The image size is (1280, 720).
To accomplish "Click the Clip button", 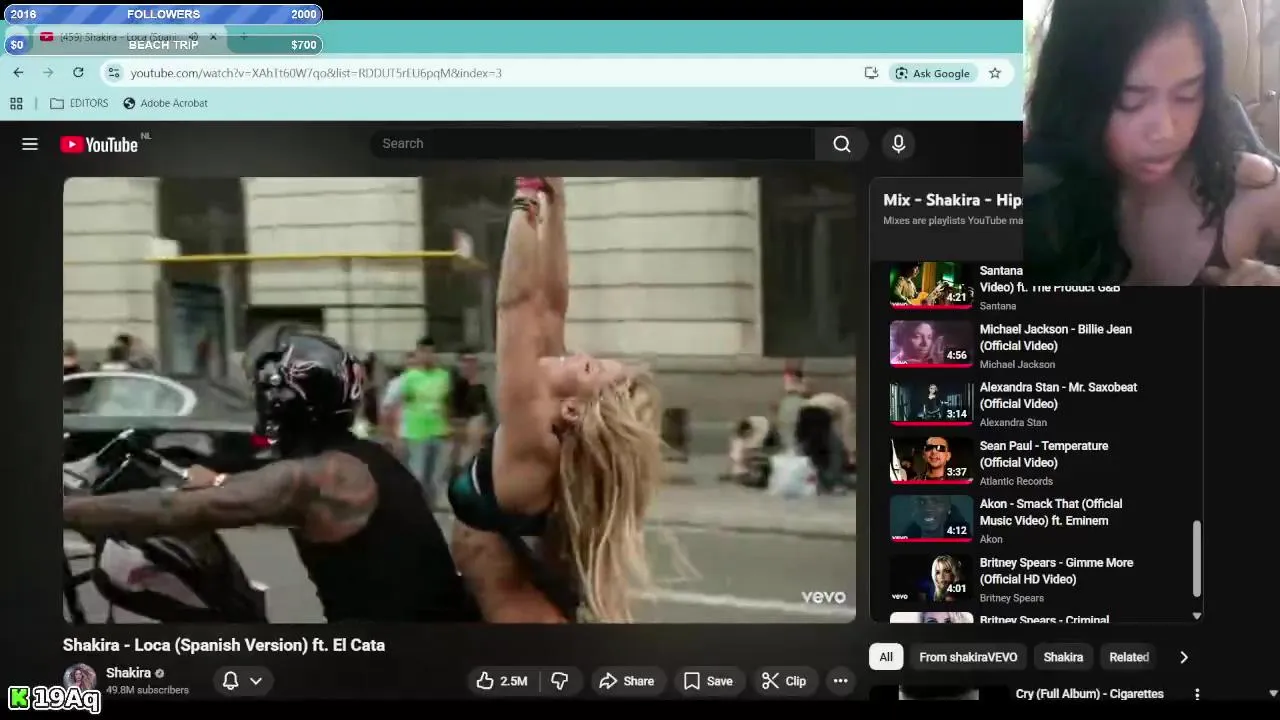I will pyautogui.click(x=784, y=681).
